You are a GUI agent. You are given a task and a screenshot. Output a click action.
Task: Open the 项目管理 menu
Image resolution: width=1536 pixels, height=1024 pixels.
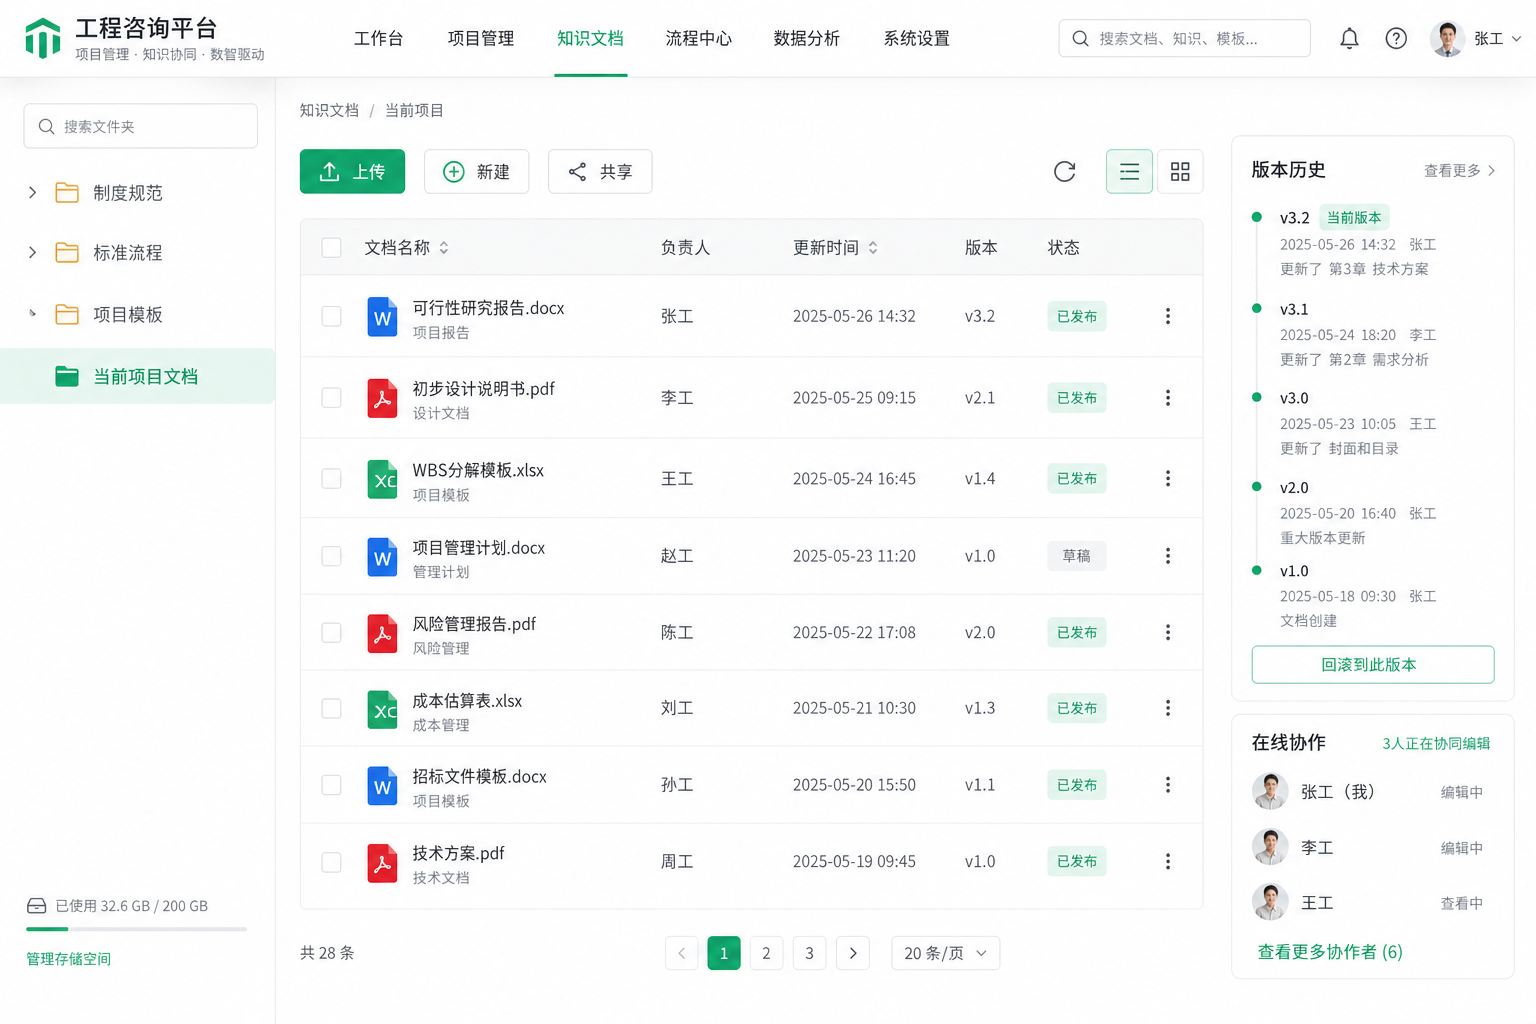coord(481,38)
